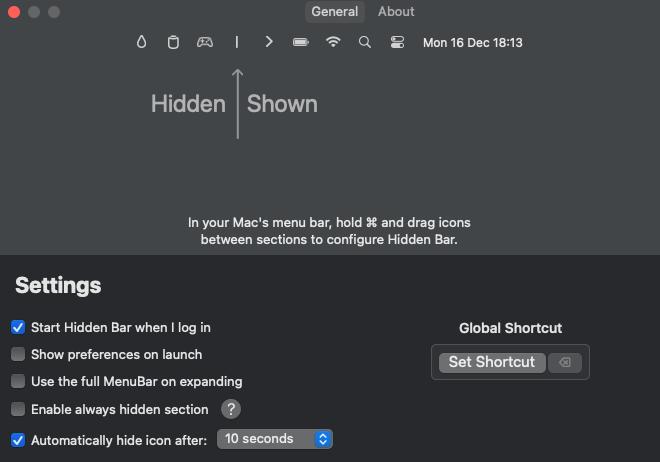The width and height of the screenshot is (660, 462).
Task: Click the vertical bar separator icon
Action: pos(237,42)
